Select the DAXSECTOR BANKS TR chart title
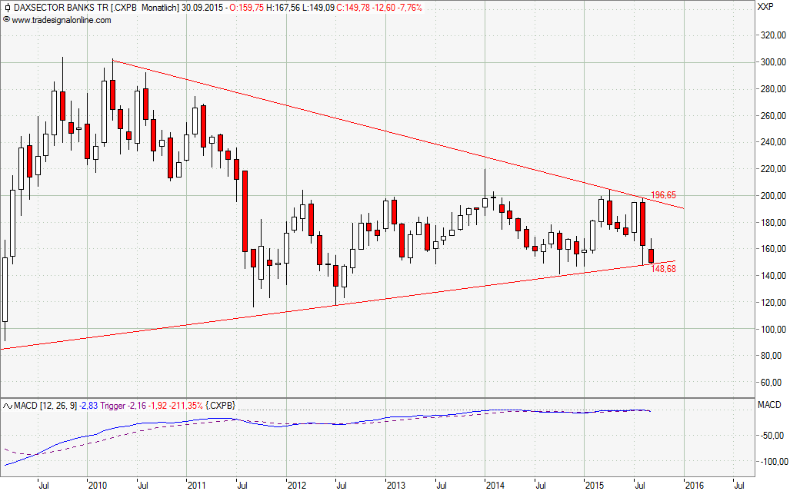The image size is (800, 491). [62, 7]
